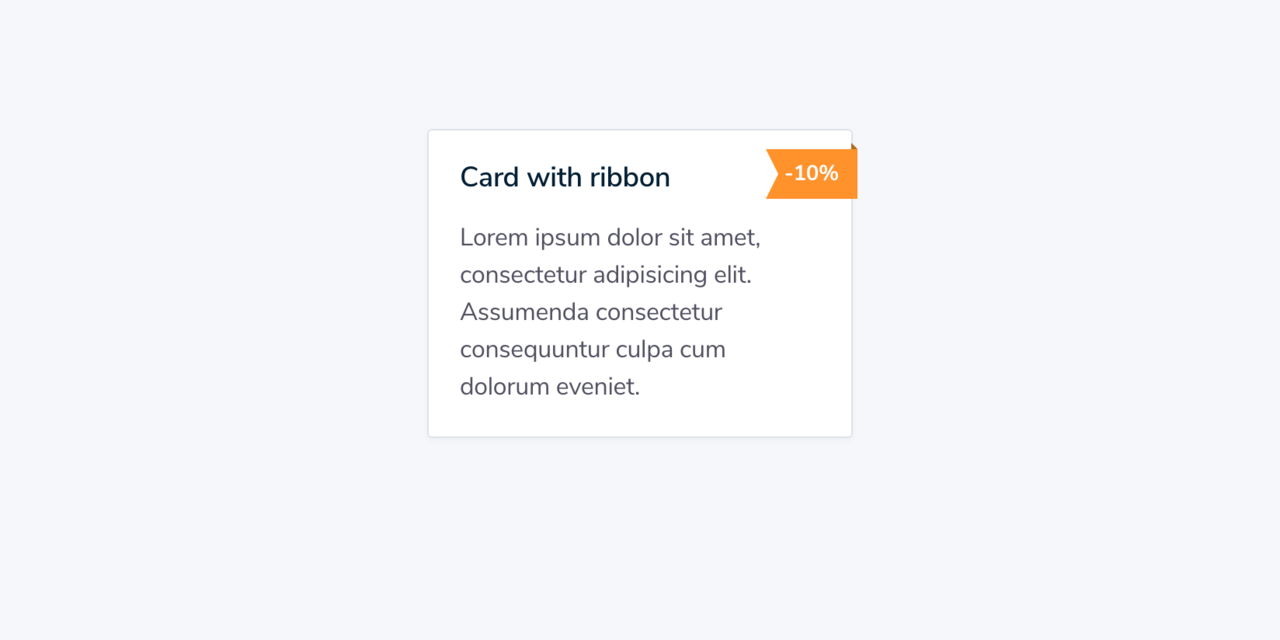The width and height of the screenshot is (1280, 640).
Task: Click the notched left edge of ribbon
Action: (x=773, y=174)
